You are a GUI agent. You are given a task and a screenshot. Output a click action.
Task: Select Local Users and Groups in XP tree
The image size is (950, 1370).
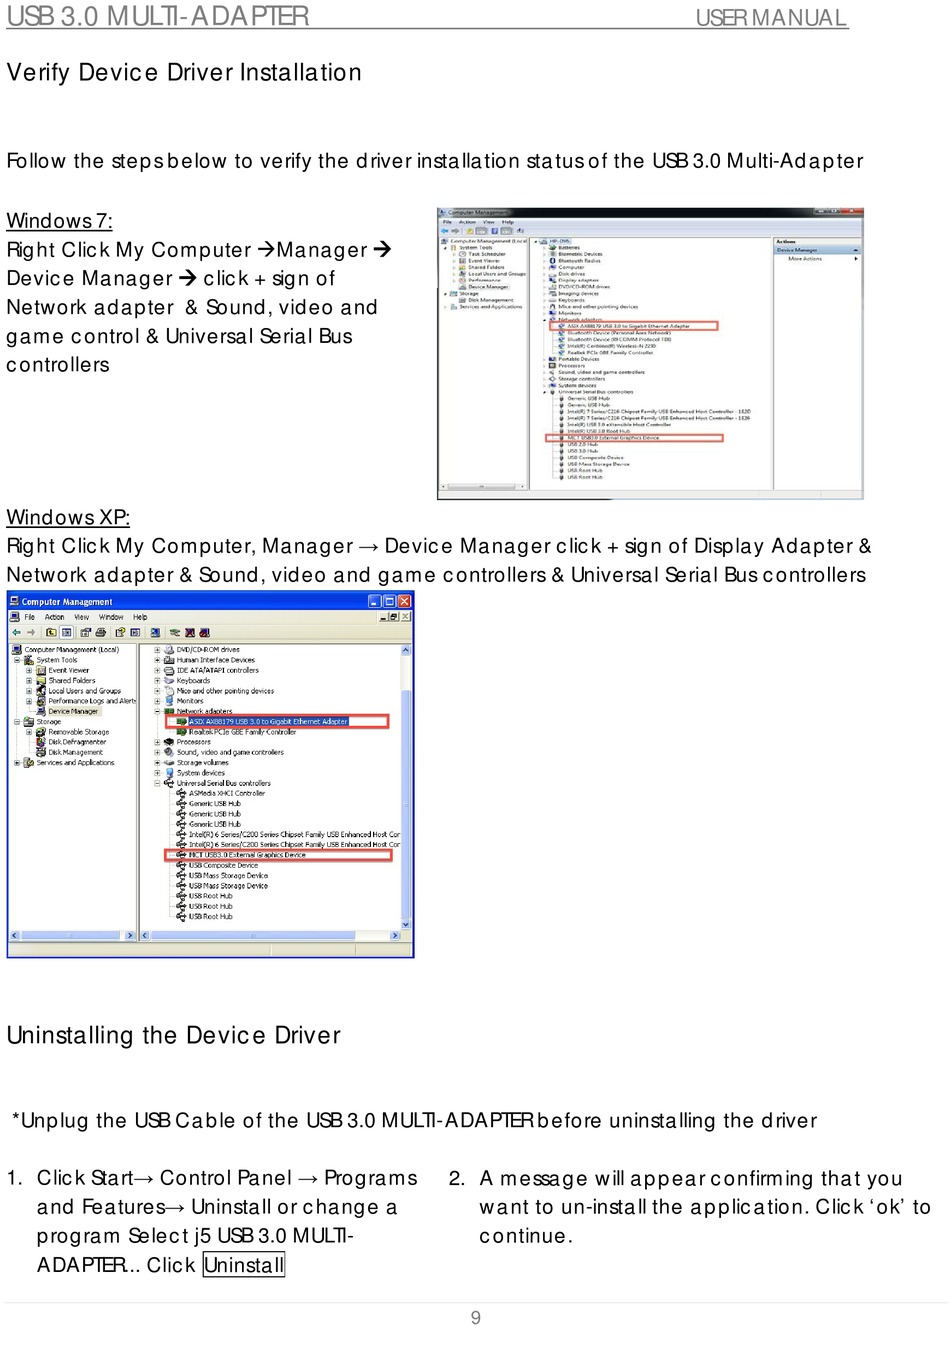(84, 691)
